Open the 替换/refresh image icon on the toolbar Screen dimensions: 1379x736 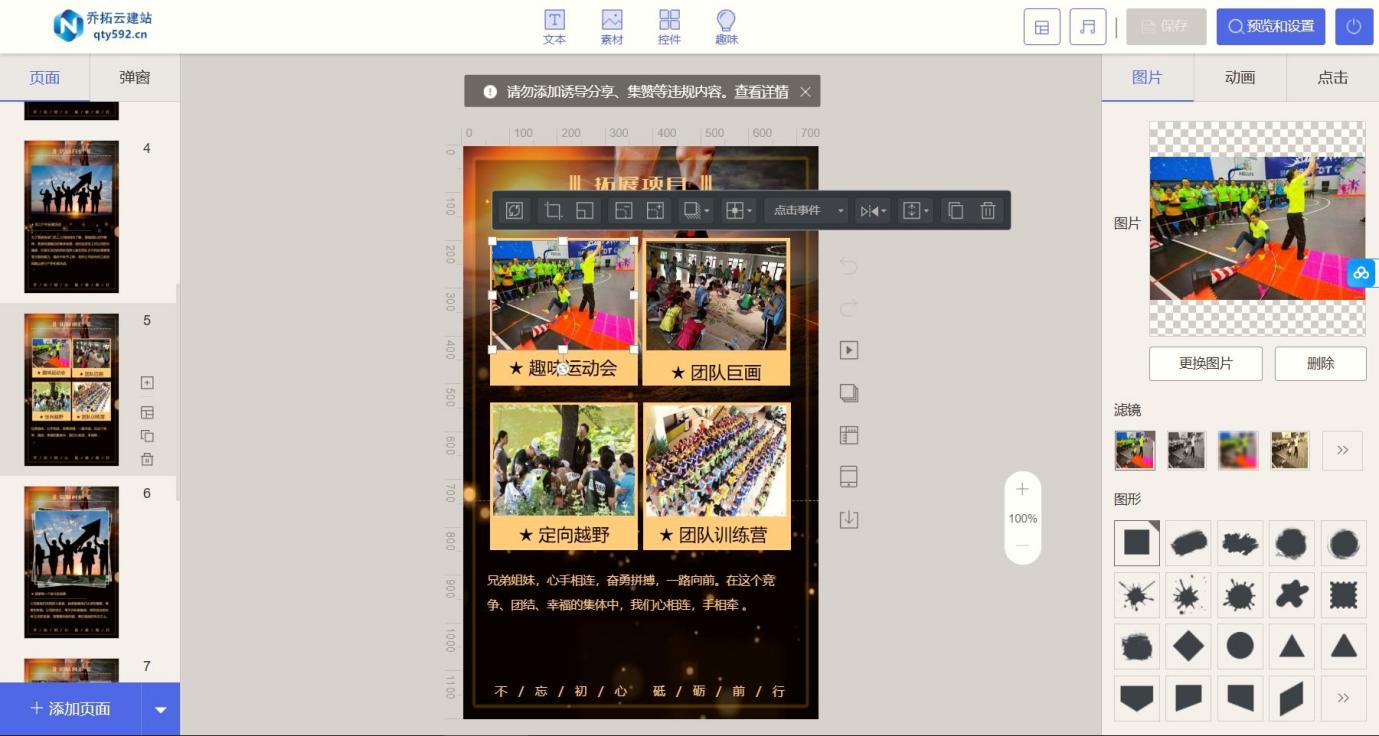click(513, 210)
